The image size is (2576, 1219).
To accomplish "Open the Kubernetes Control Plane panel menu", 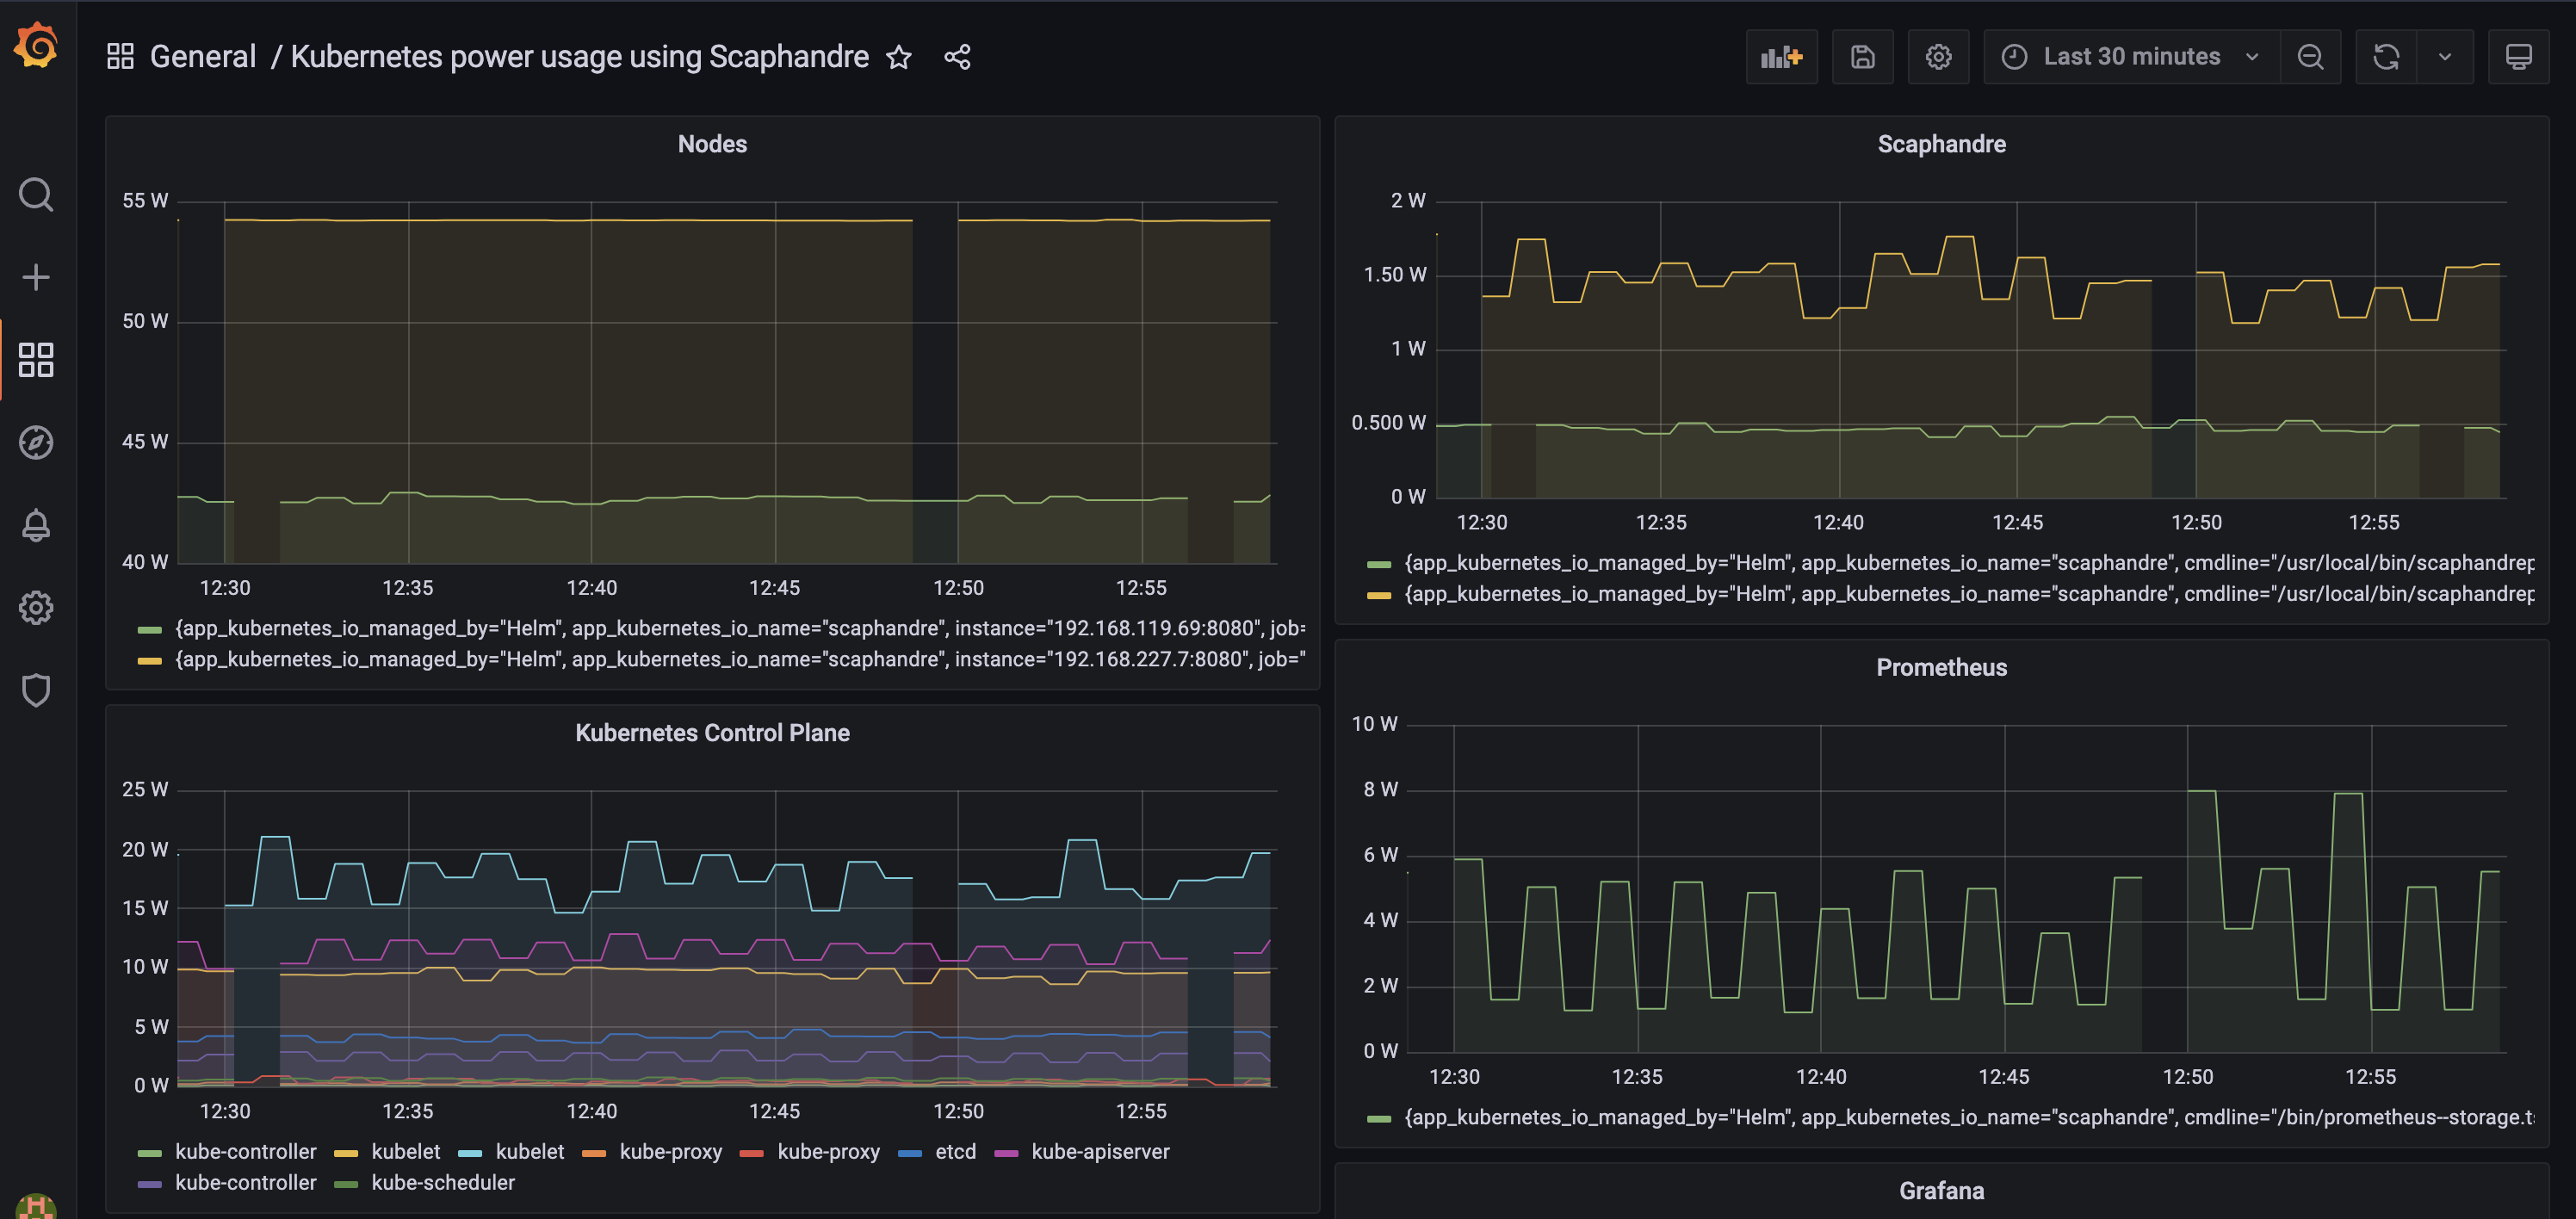I will click(x=712, y=733).
